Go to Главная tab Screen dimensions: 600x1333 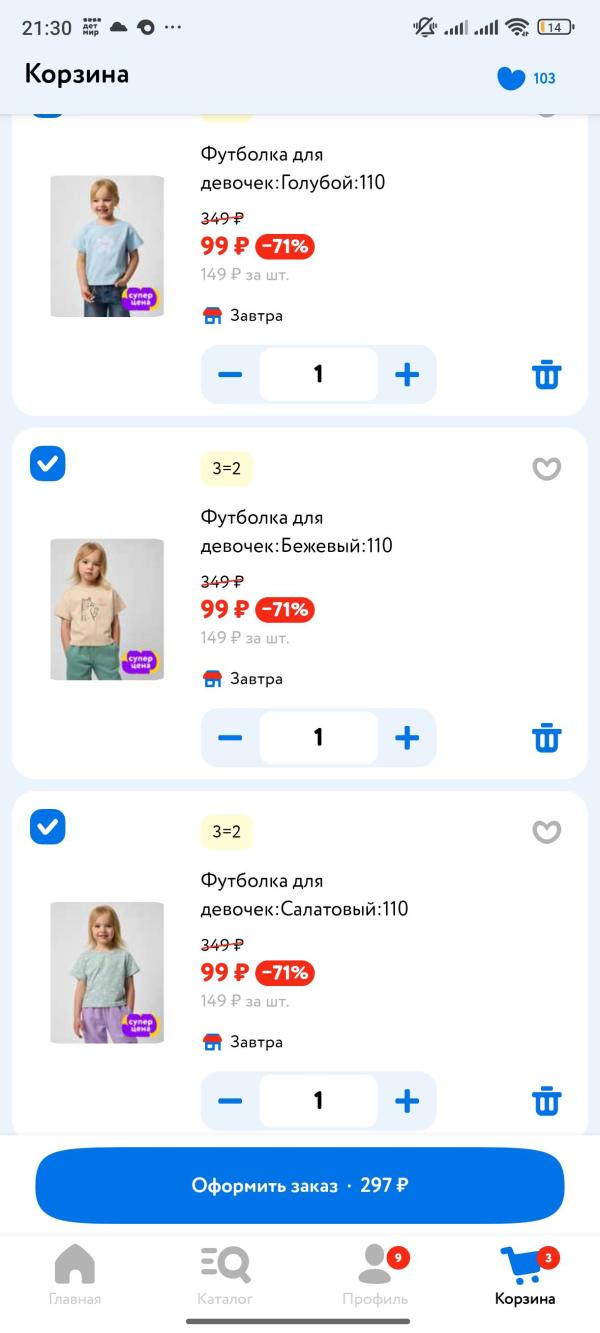[75, 1275]
